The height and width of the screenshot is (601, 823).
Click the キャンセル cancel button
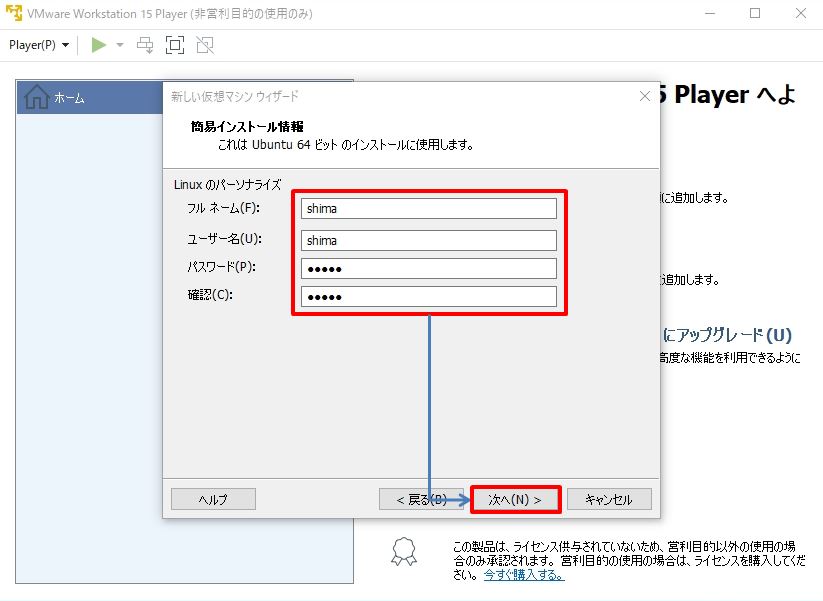609,499
